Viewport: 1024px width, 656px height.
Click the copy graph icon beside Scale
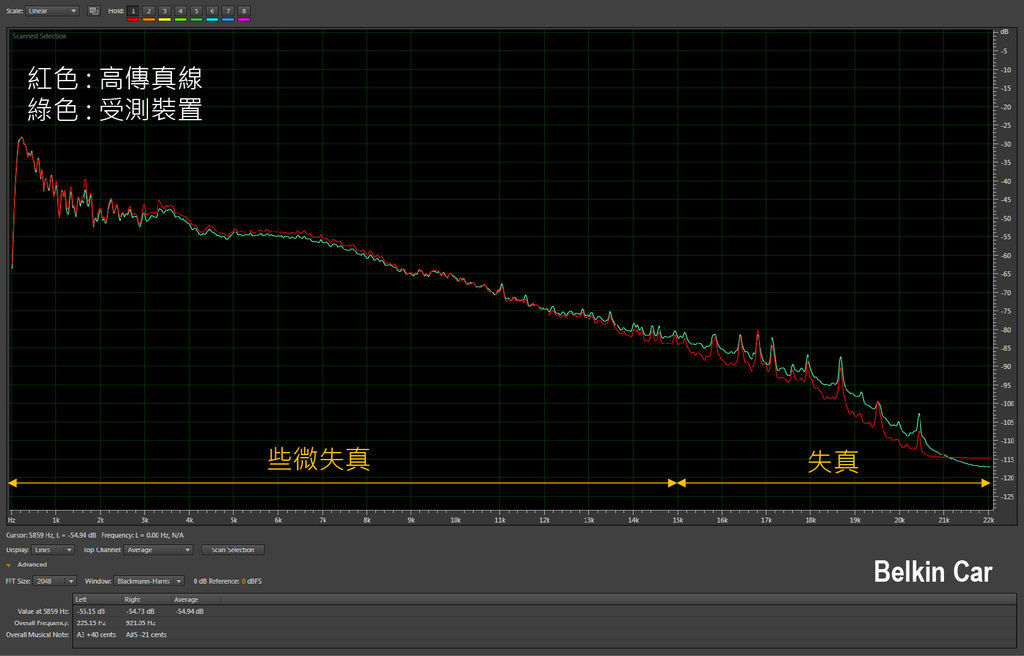click(x=94, y=11)
